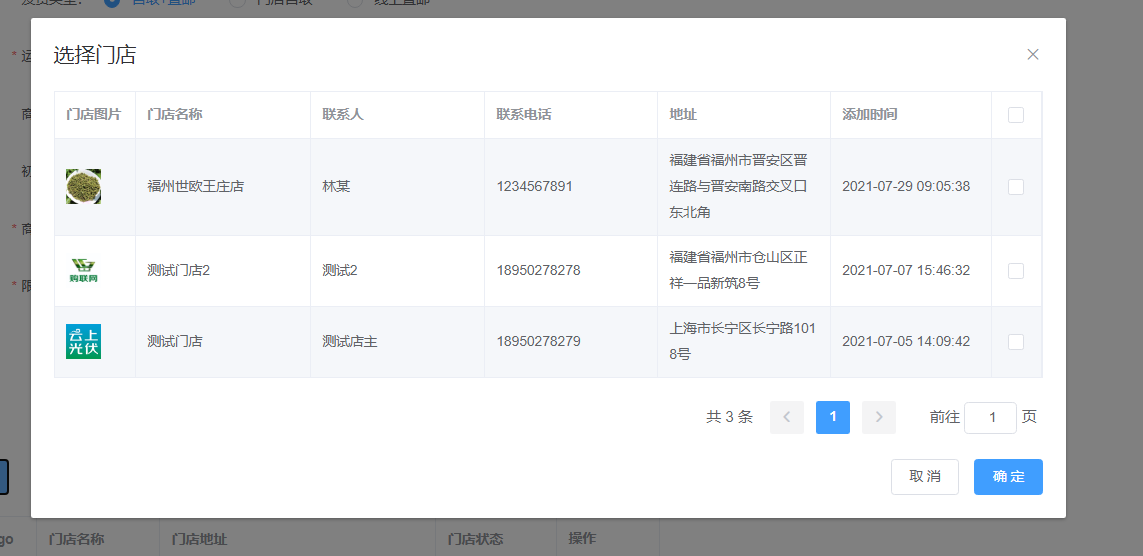This screenshot has height=556, width=1143.
Task: Check the box for 福州世欧王庄店
Action: click(1015, 187)
